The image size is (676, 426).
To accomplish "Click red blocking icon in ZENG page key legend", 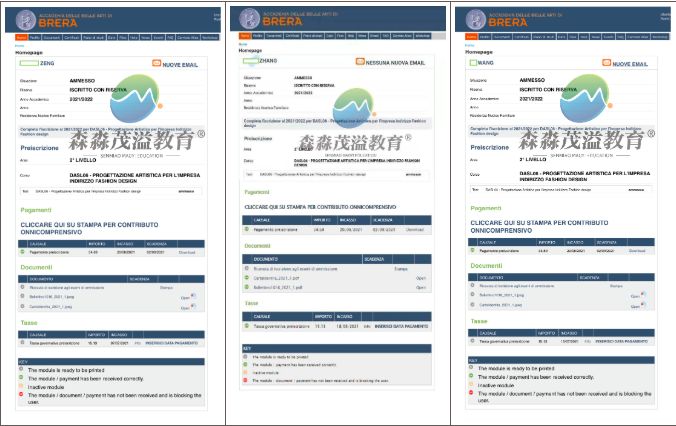I will 21,394.
